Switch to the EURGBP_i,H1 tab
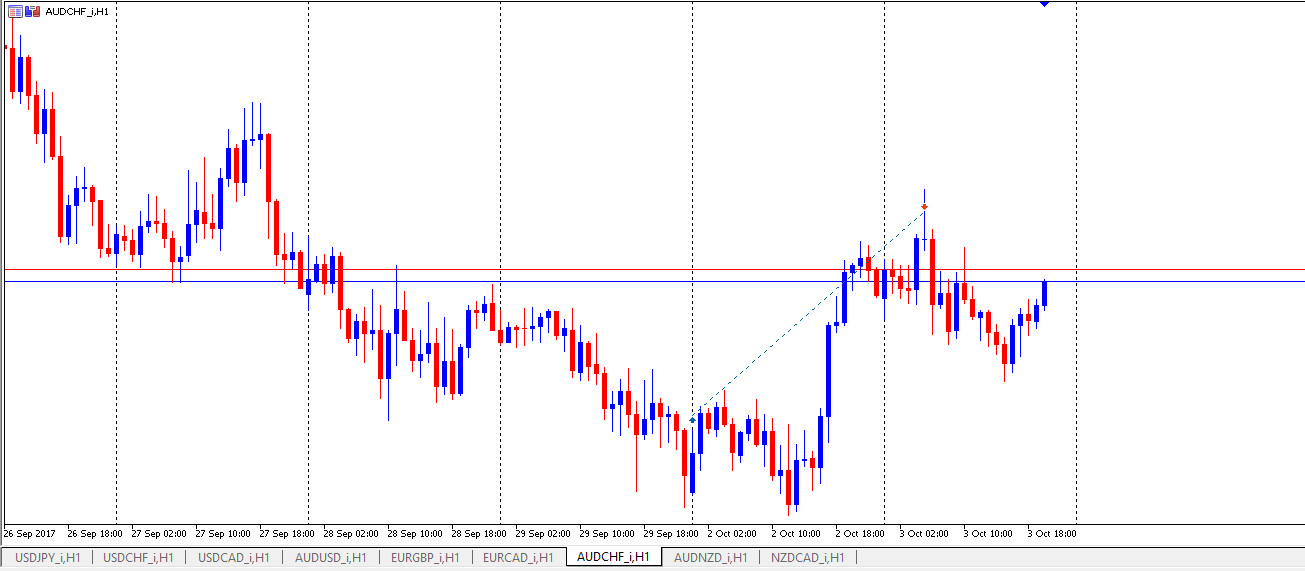 click(x=425, y=557)
